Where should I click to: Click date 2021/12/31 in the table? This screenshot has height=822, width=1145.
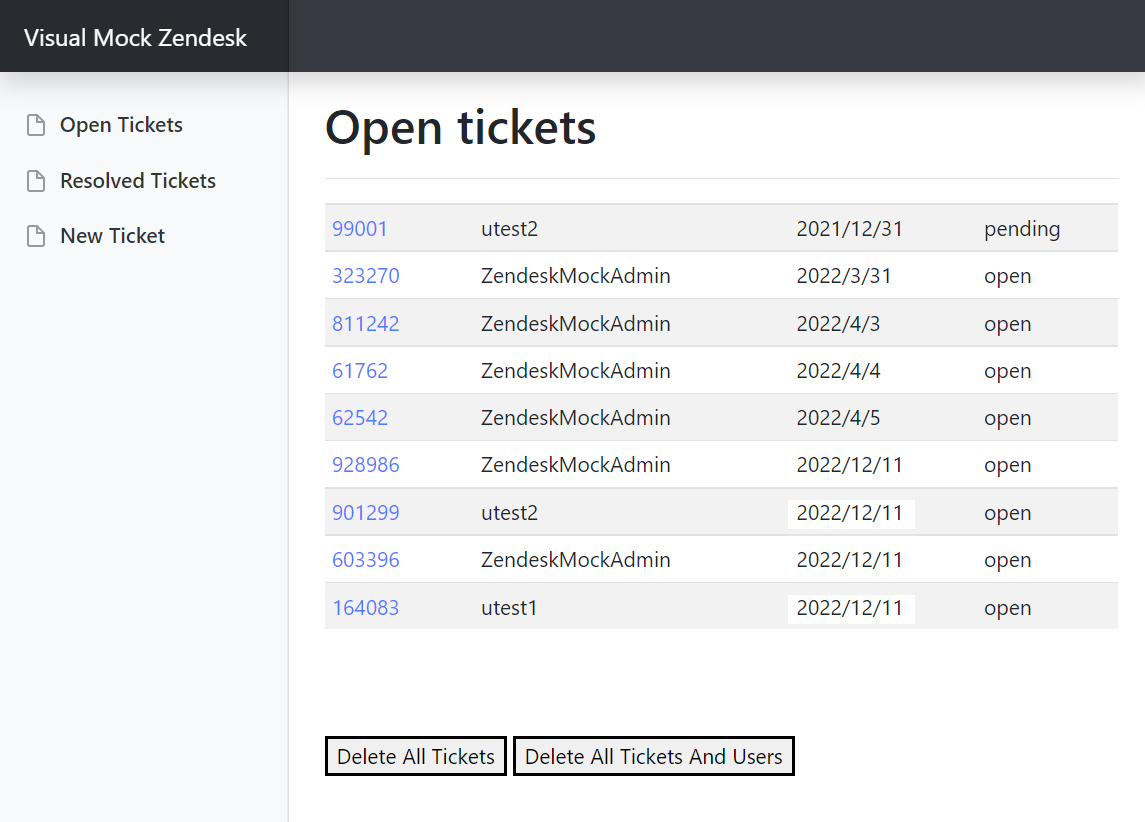[849, 228]
